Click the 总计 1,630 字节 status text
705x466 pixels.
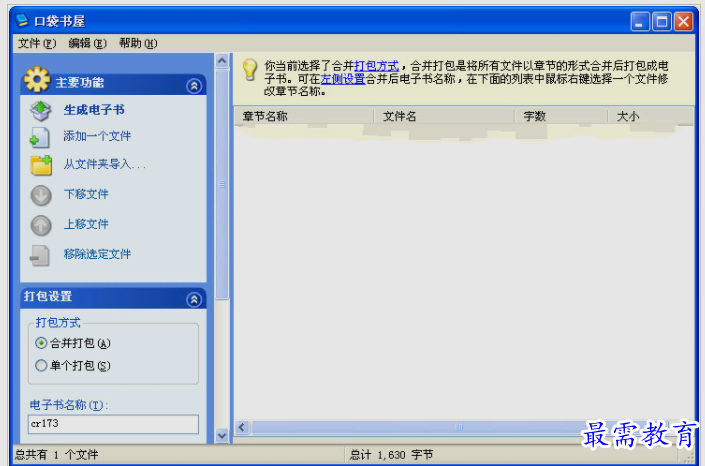pos(391,455)
